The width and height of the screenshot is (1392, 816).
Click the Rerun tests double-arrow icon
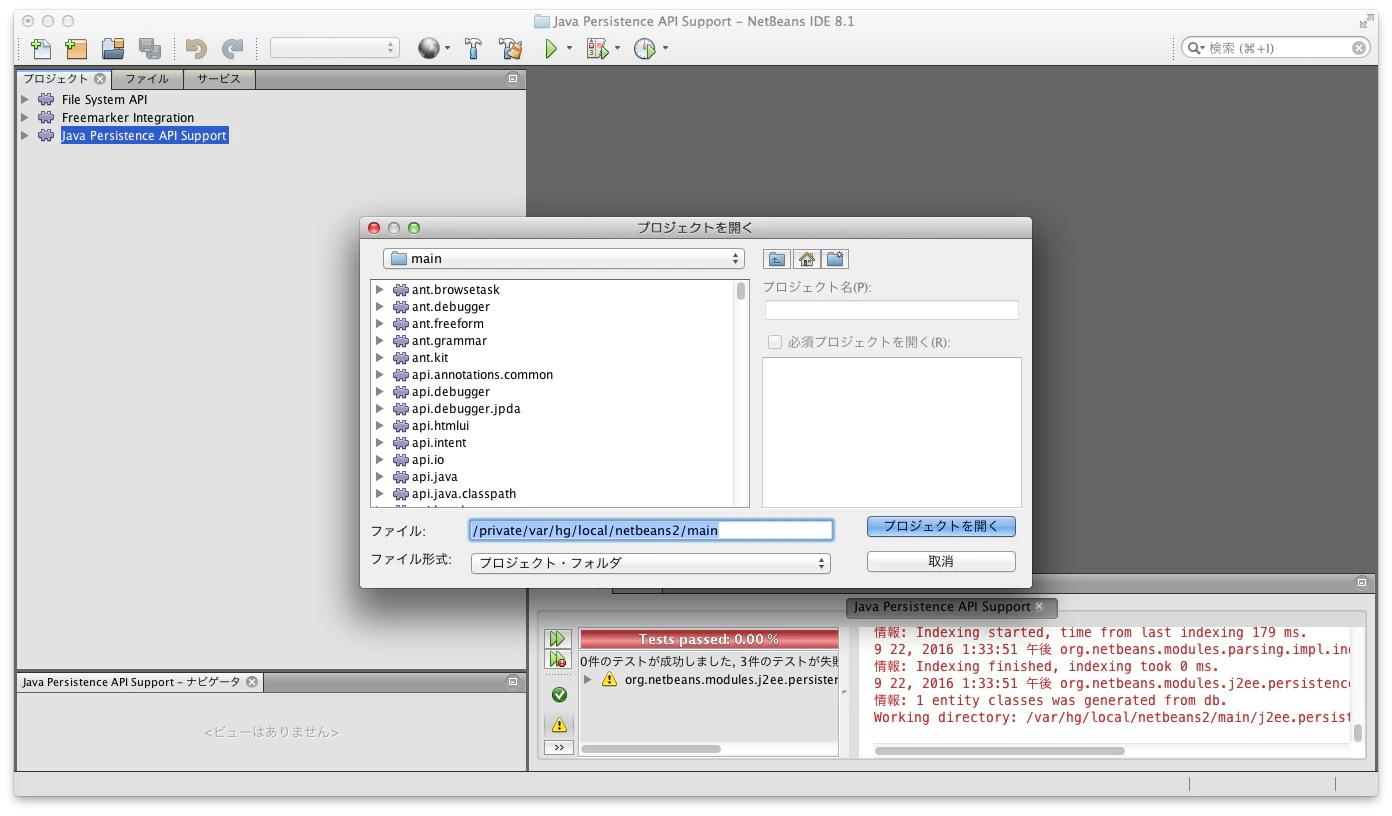pyautogui.click(x=559, y=639)
